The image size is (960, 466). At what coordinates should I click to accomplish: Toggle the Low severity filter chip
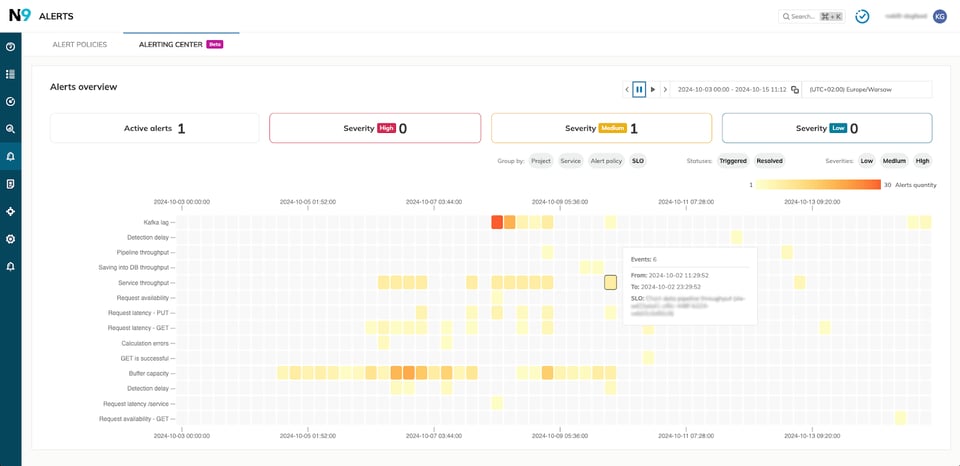(866, 161)
